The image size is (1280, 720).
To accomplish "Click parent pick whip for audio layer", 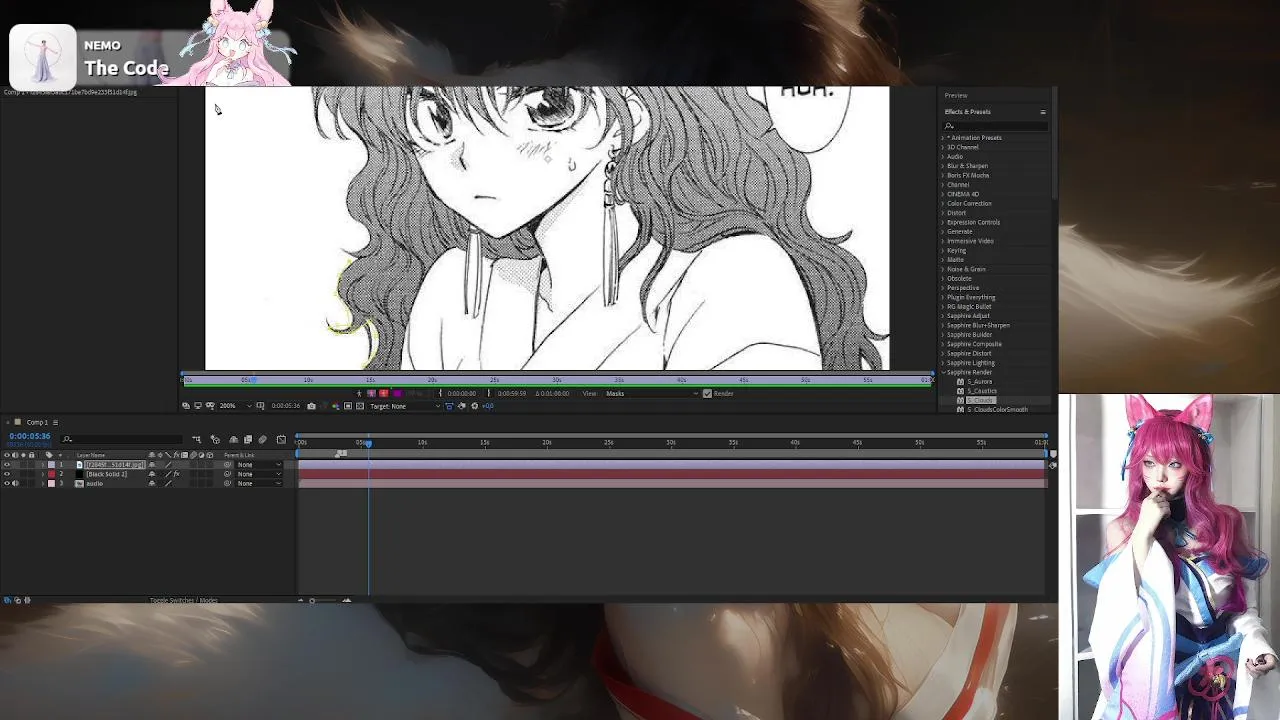I will coord(227,483).
